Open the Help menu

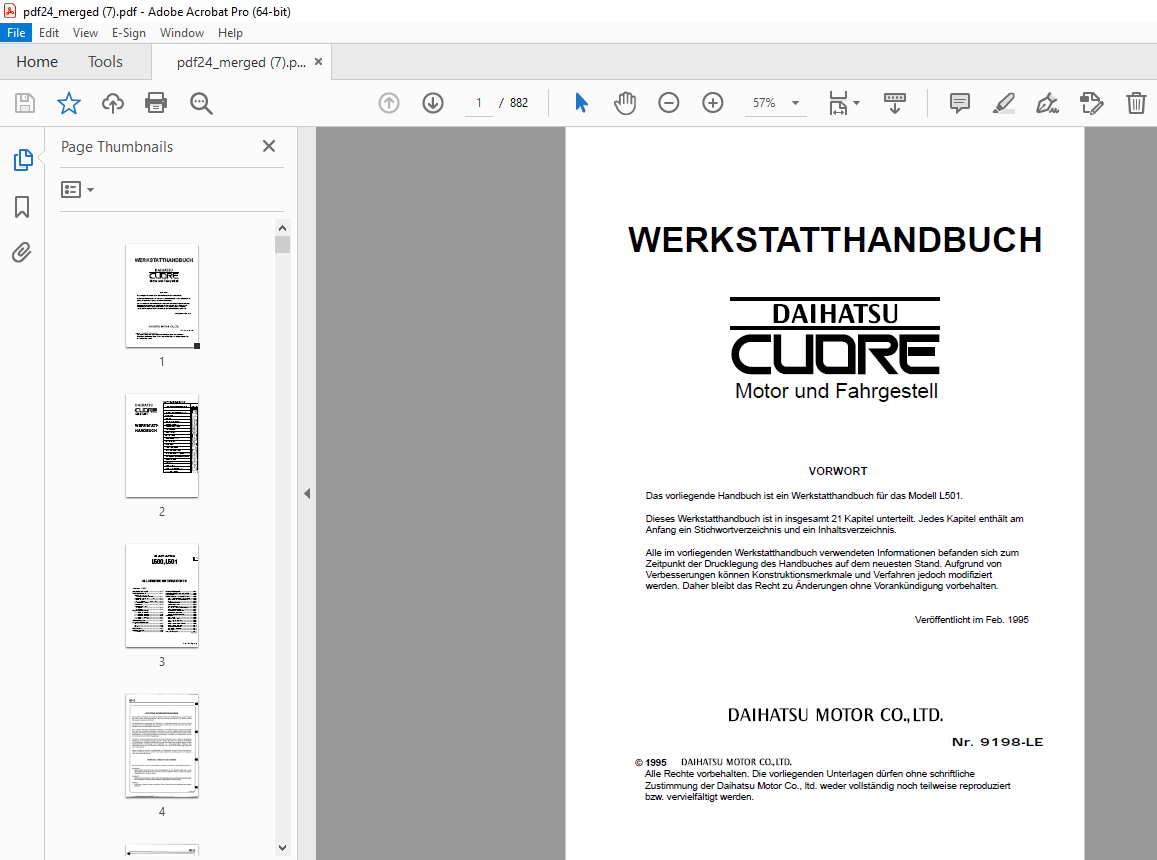(x=230, y=32)
